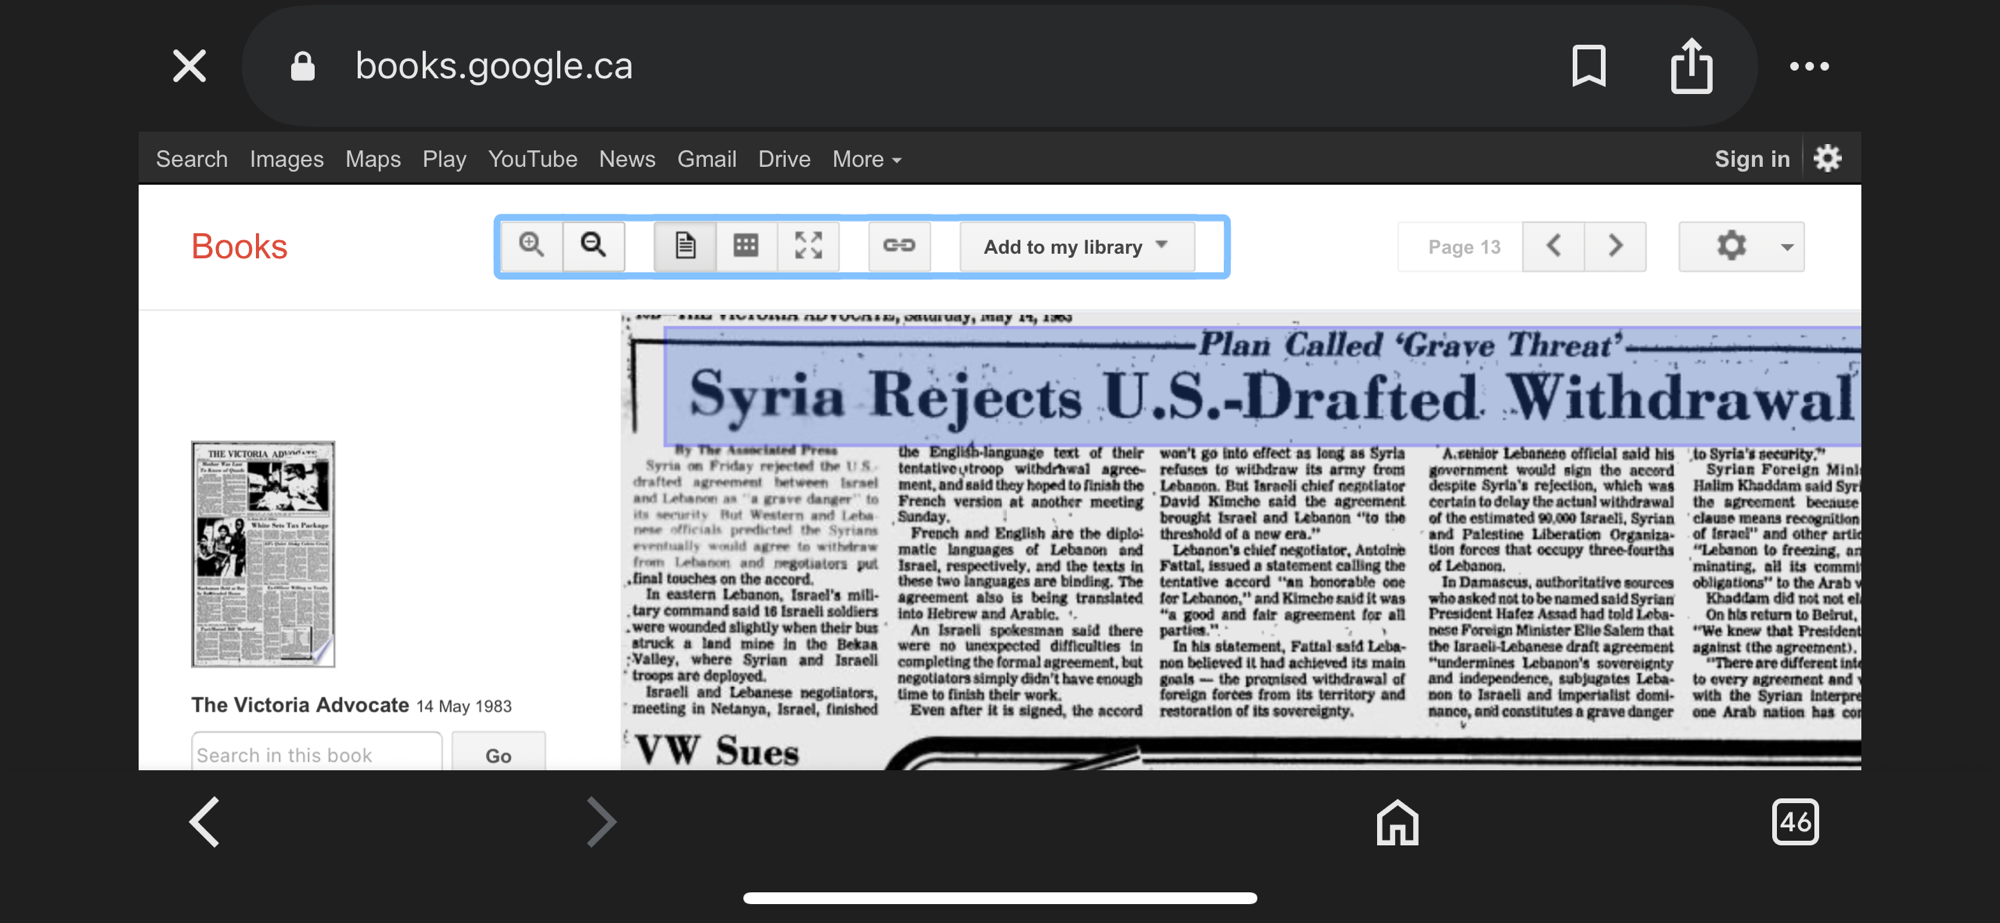Image resolution: width=2000 pixels, height=923 pixels.
Task: Tap the lock icon in address bar
Action: [302, 67]
